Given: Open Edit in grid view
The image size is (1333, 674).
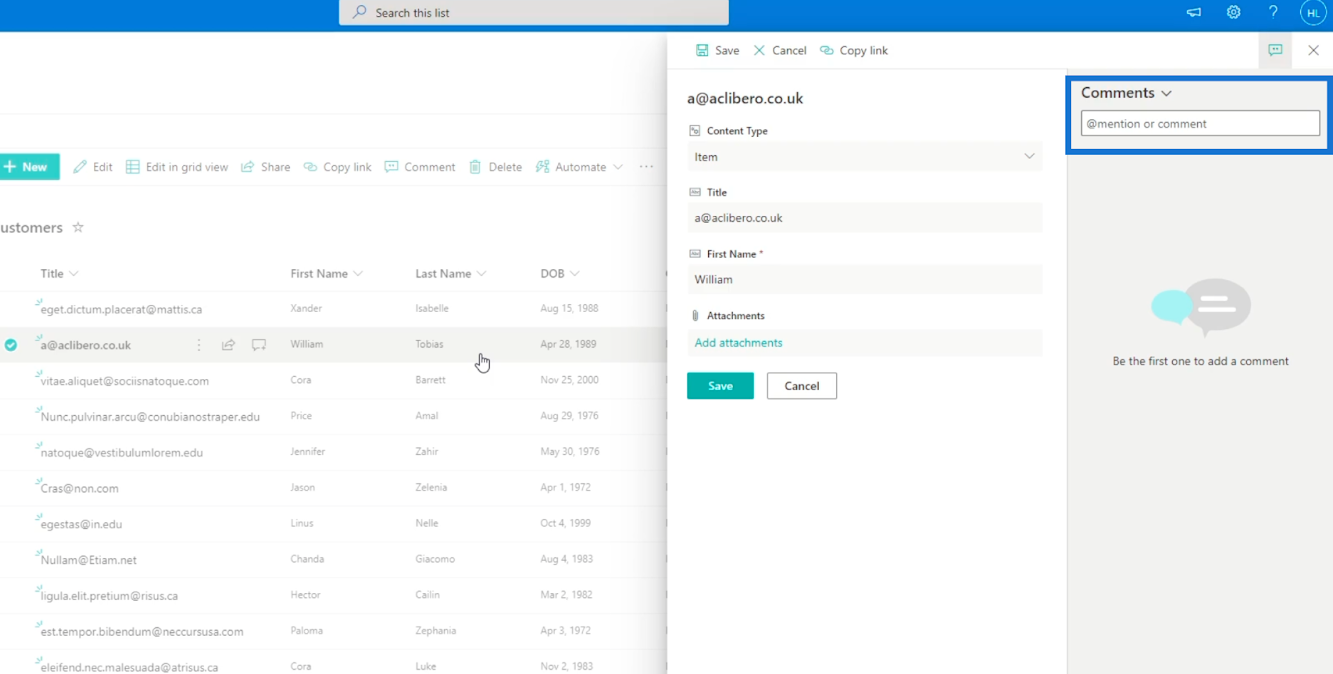Looking at the screenshot, I should 177,167.
